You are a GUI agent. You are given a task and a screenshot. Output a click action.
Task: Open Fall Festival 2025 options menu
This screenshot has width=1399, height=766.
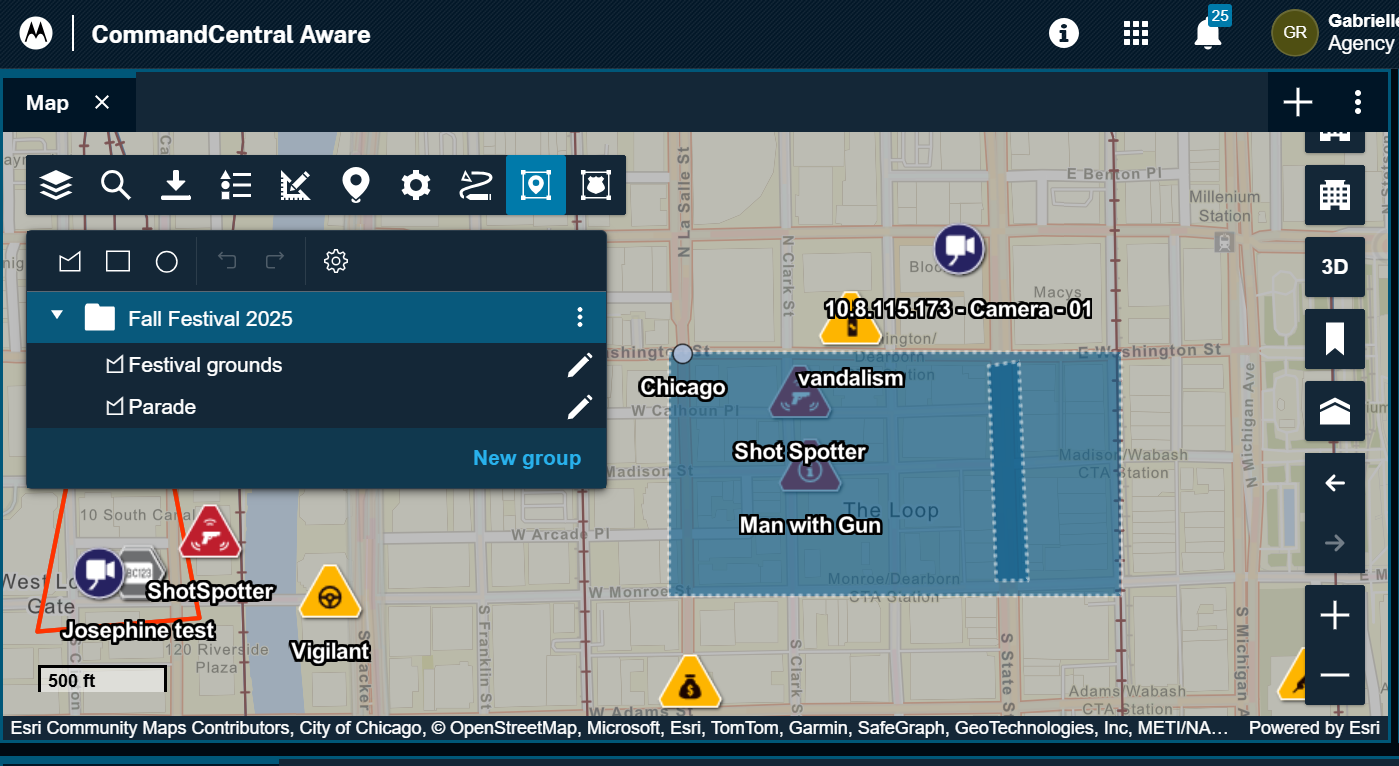click(x=580, y=318)
